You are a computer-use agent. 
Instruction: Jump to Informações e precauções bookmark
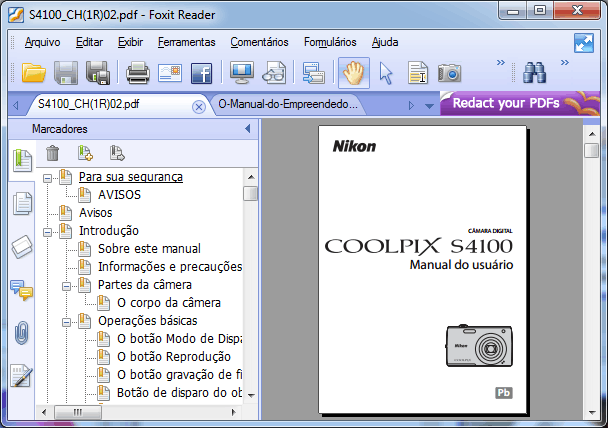click(170, 267)
